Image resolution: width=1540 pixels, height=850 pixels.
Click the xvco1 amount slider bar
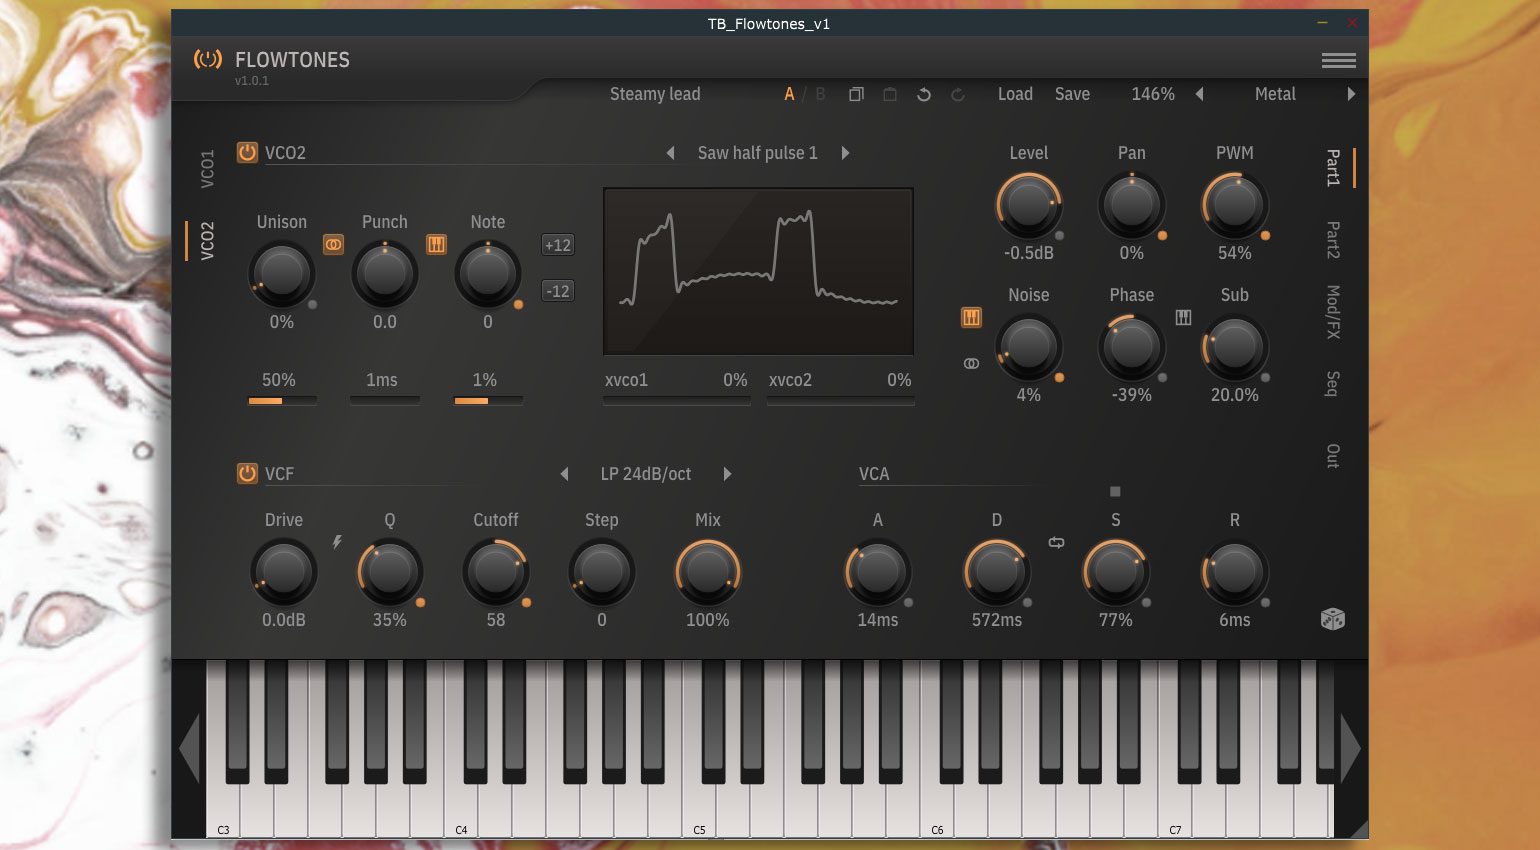click(676, 400)
